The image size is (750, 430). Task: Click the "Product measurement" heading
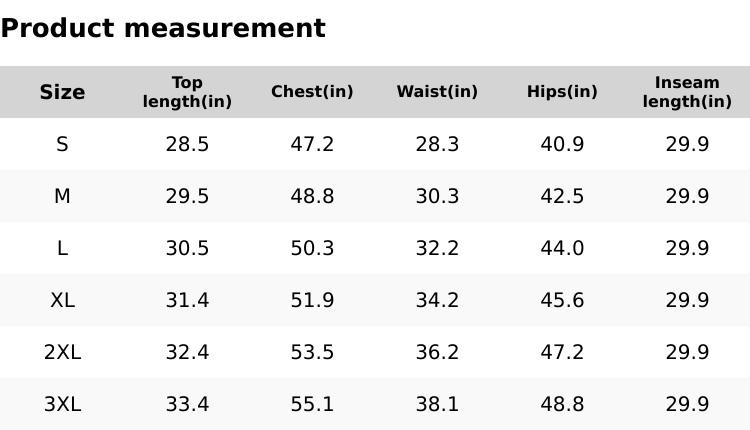click(x=163, y=28)
